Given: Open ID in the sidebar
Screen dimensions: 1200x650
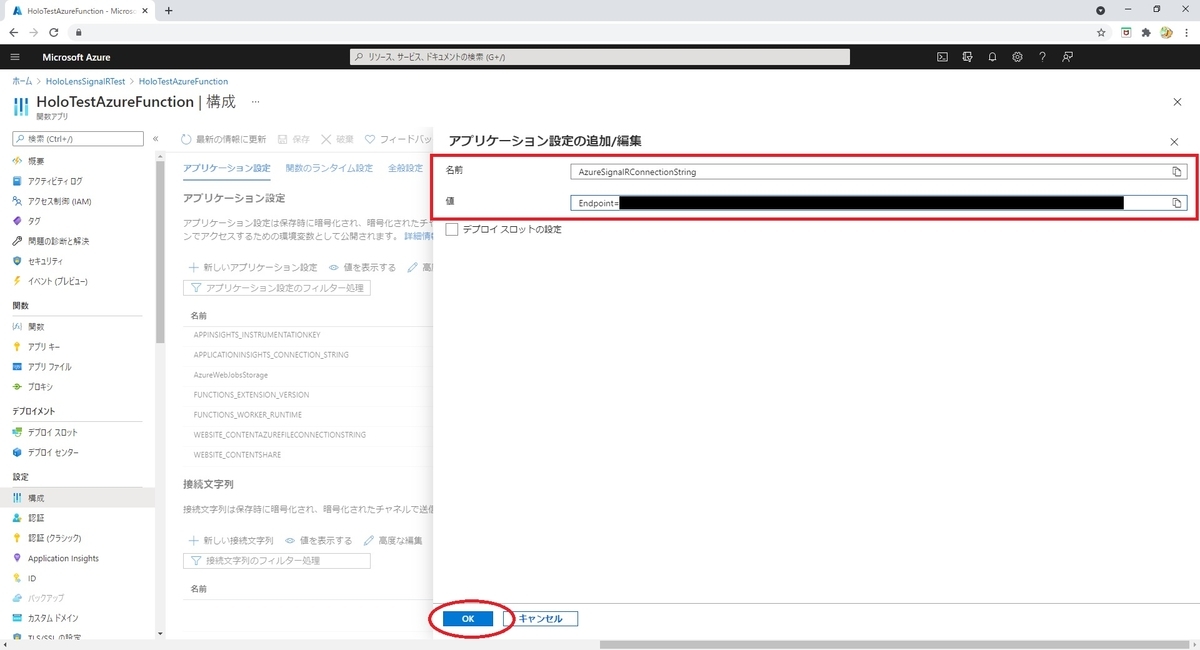Looking at the screenshot, I should [x=32, y=578].
